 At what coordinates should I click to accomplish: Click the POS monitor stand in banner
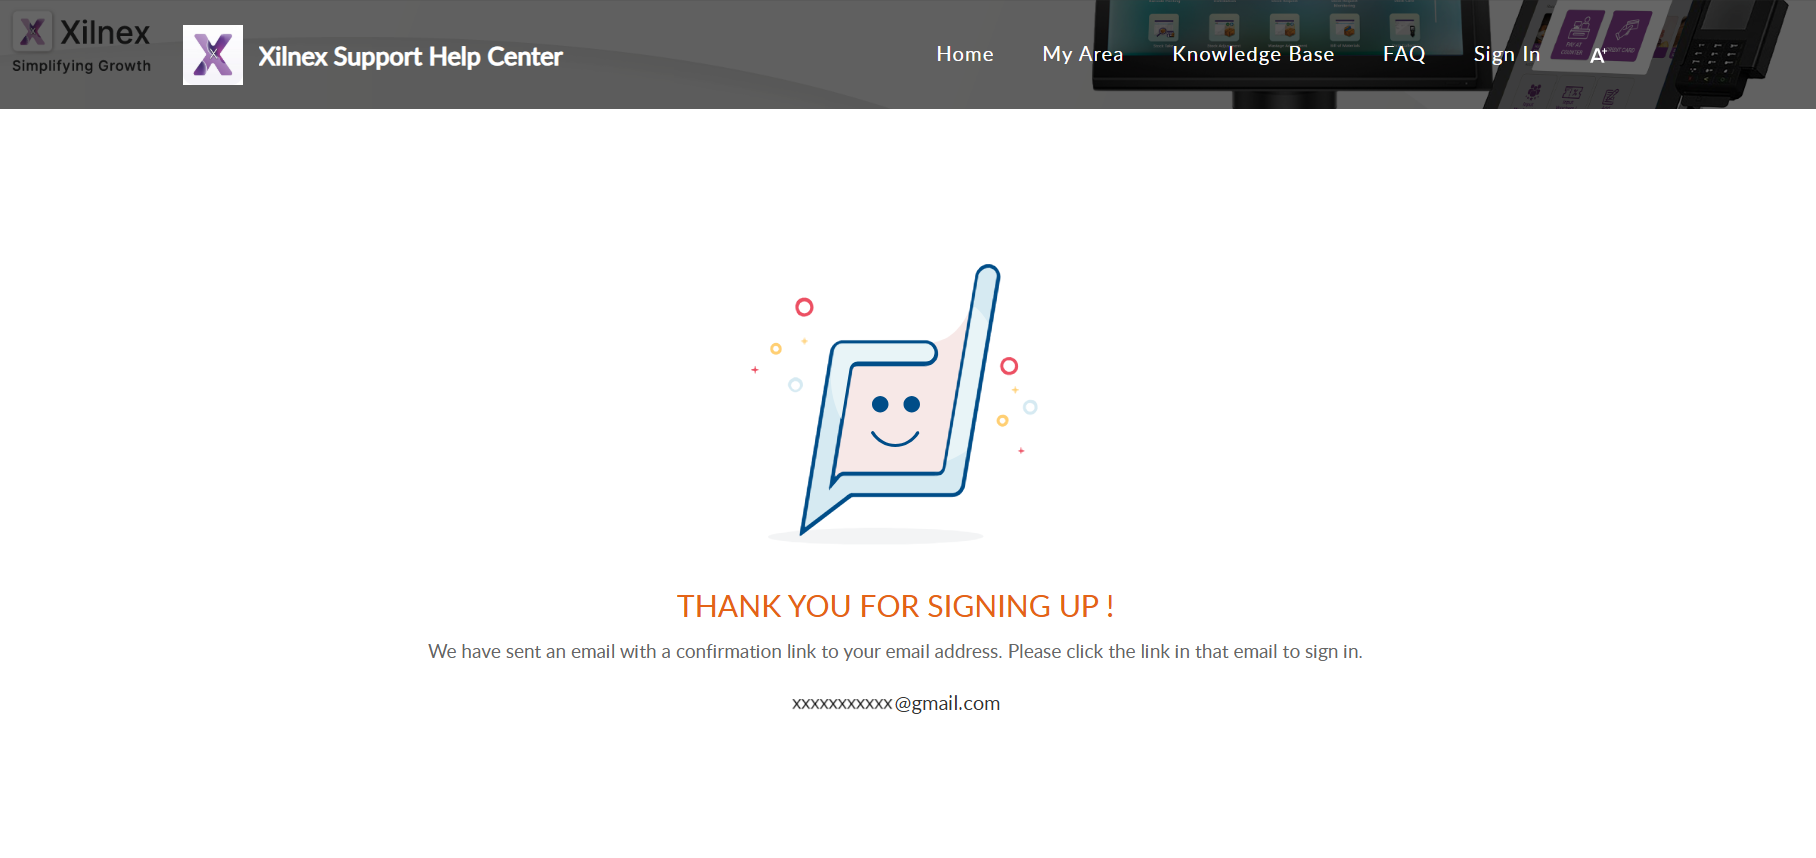pos(1285,99)
